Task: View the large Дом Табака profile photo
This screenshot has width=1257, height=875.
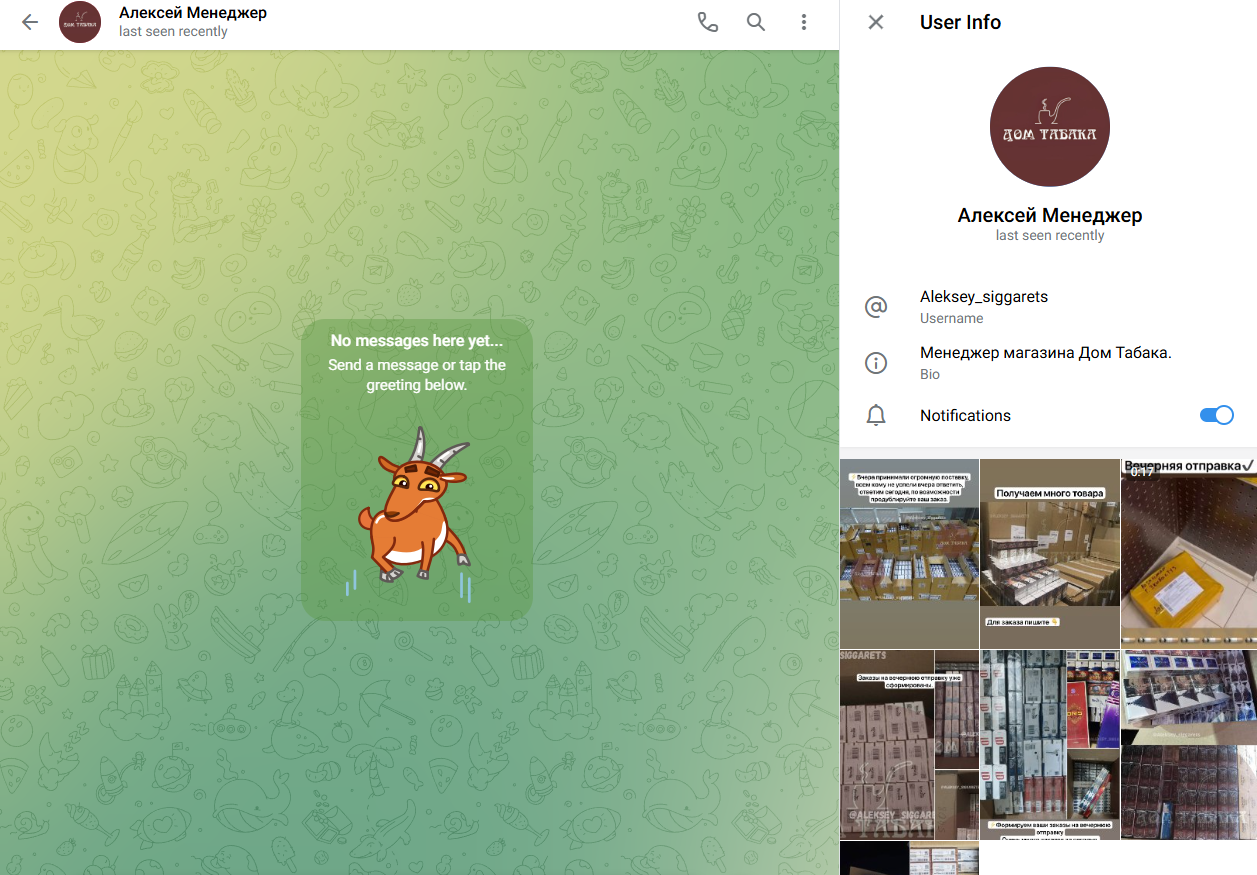Action: 1050,127
